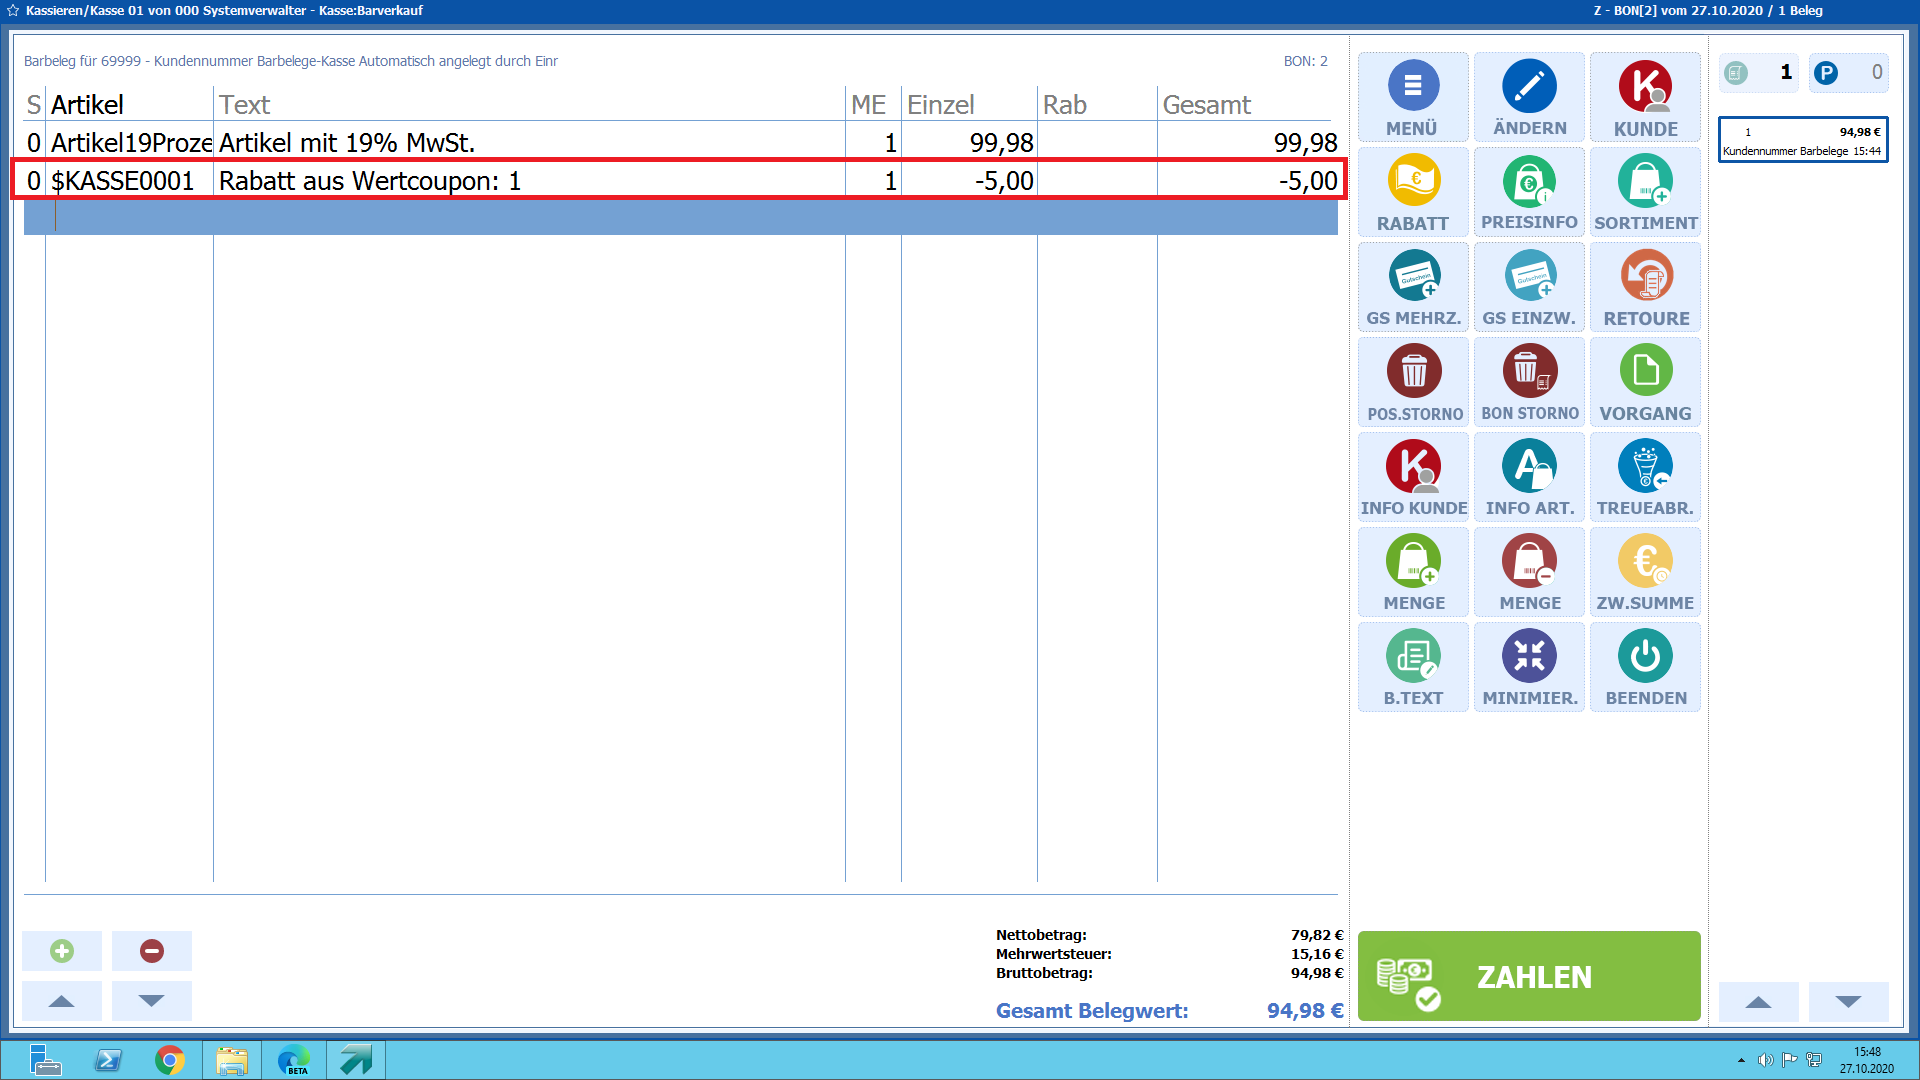Void the receipt with BON STORNO
The width and height of the screenshot is (1920, 1080).
1529,382
